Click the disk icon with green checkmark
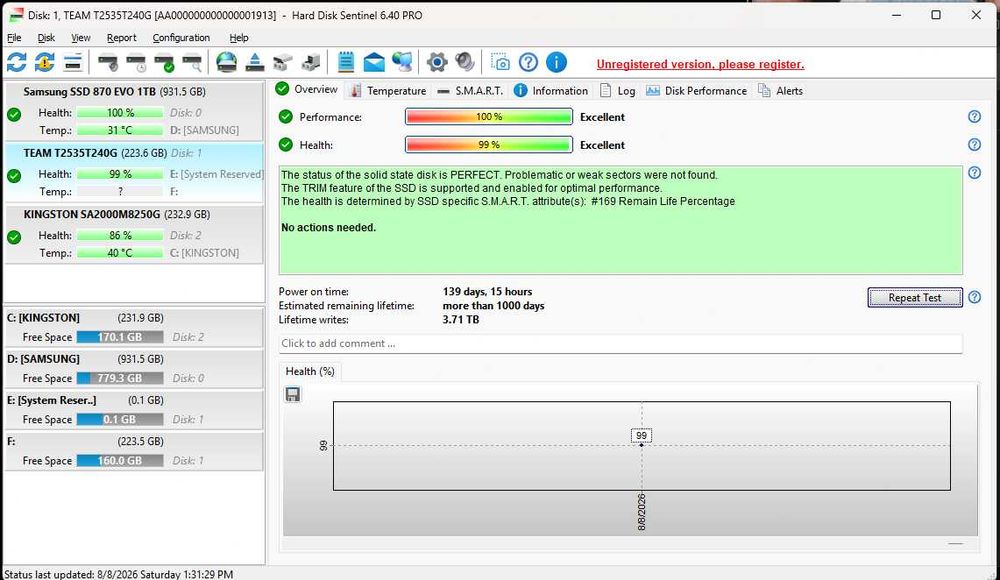Viewport: 1000px width, 580px height. coord(164,62)
